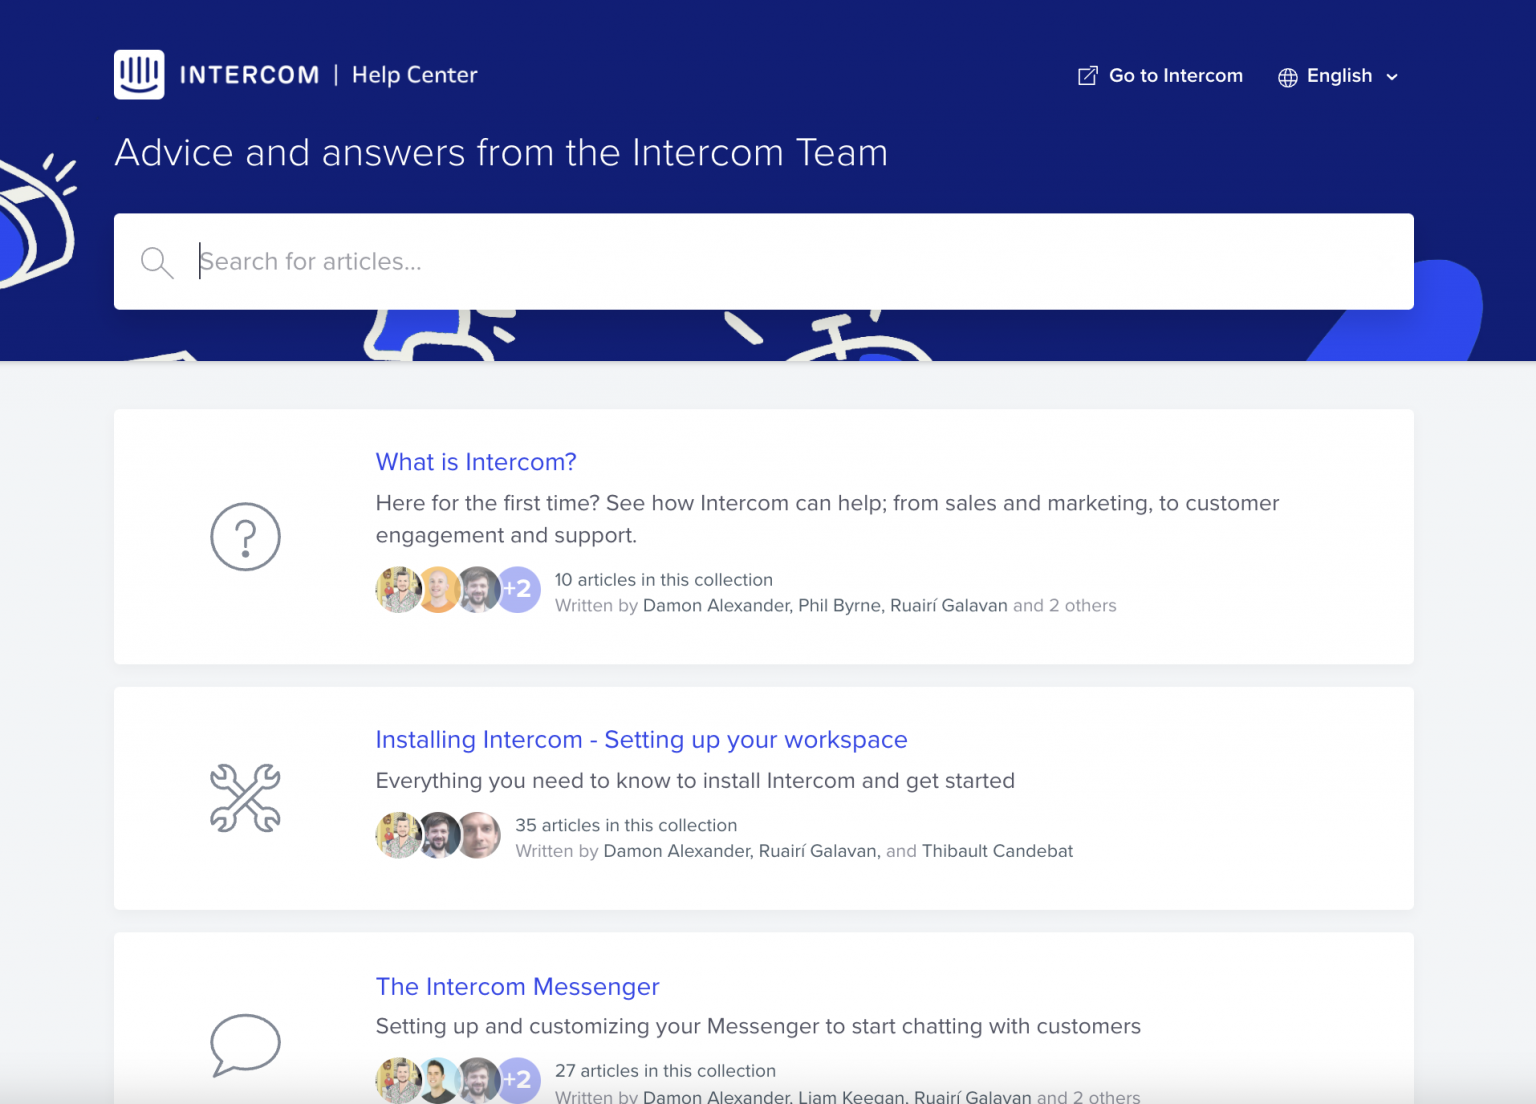Open Installing Intercom - Setting up your workspace
This screenshot has height=1104, width=1536.
pos(641,740)
